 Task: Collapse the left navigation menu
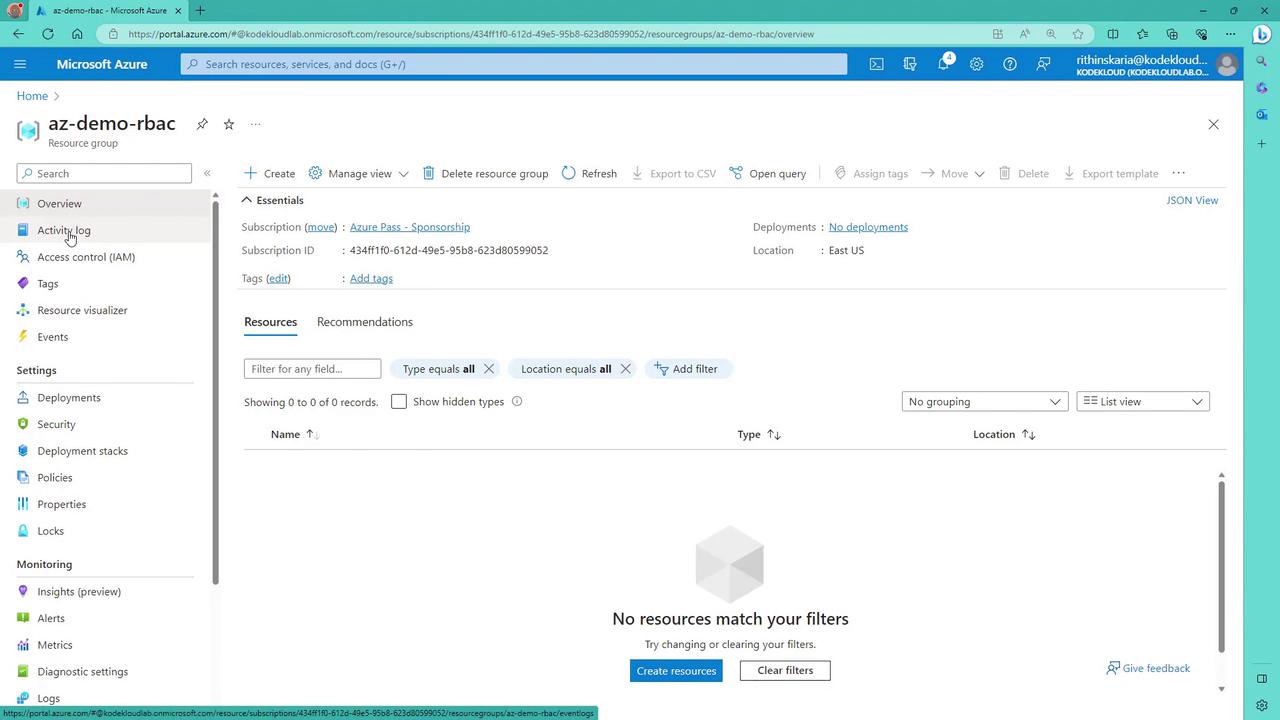[x=207, y=173]
